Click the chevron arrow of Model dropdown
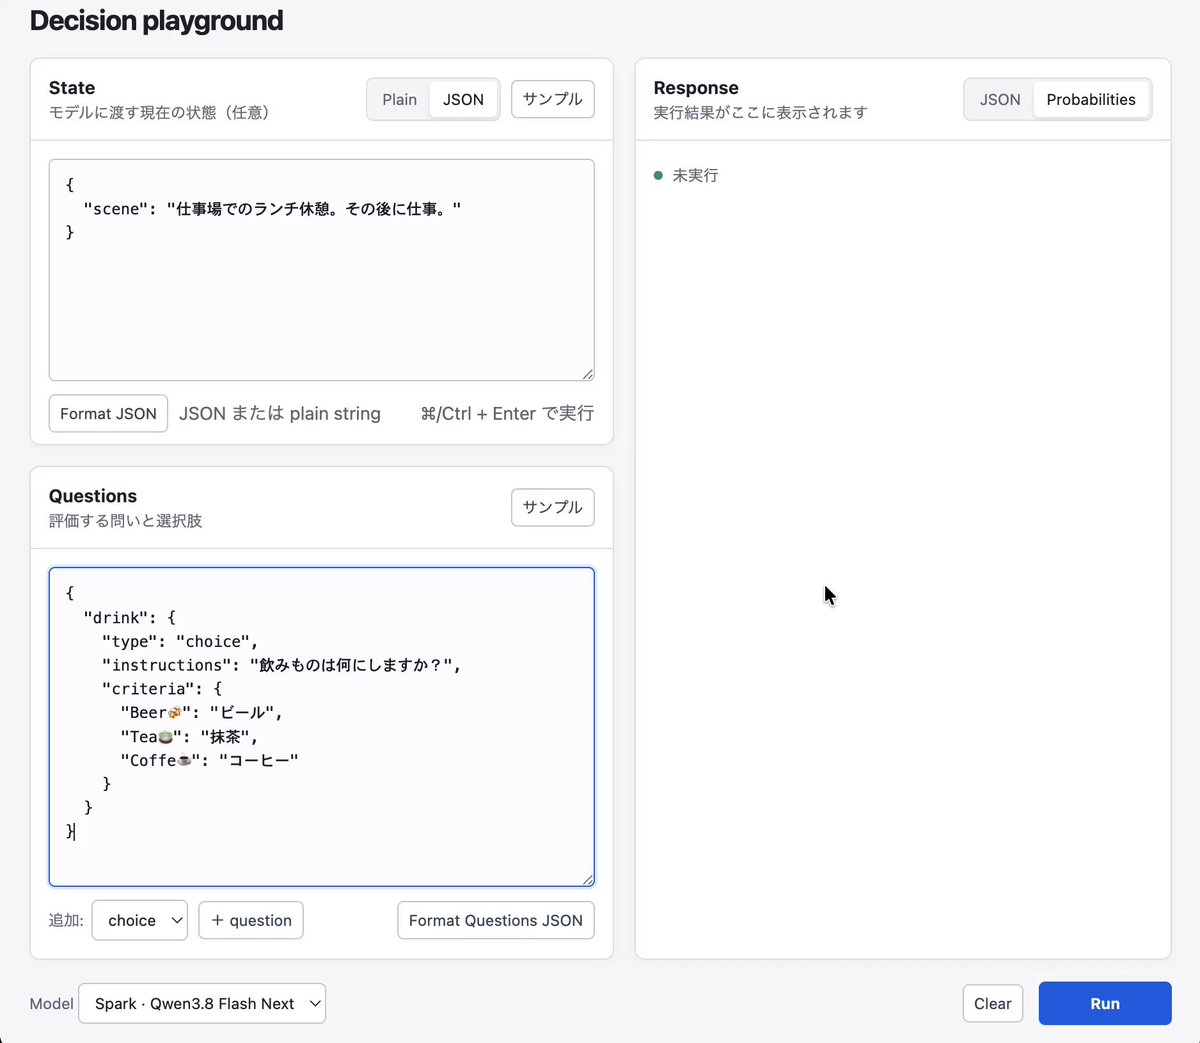Screen dimensions: 1200x1043 [315, 1003]
